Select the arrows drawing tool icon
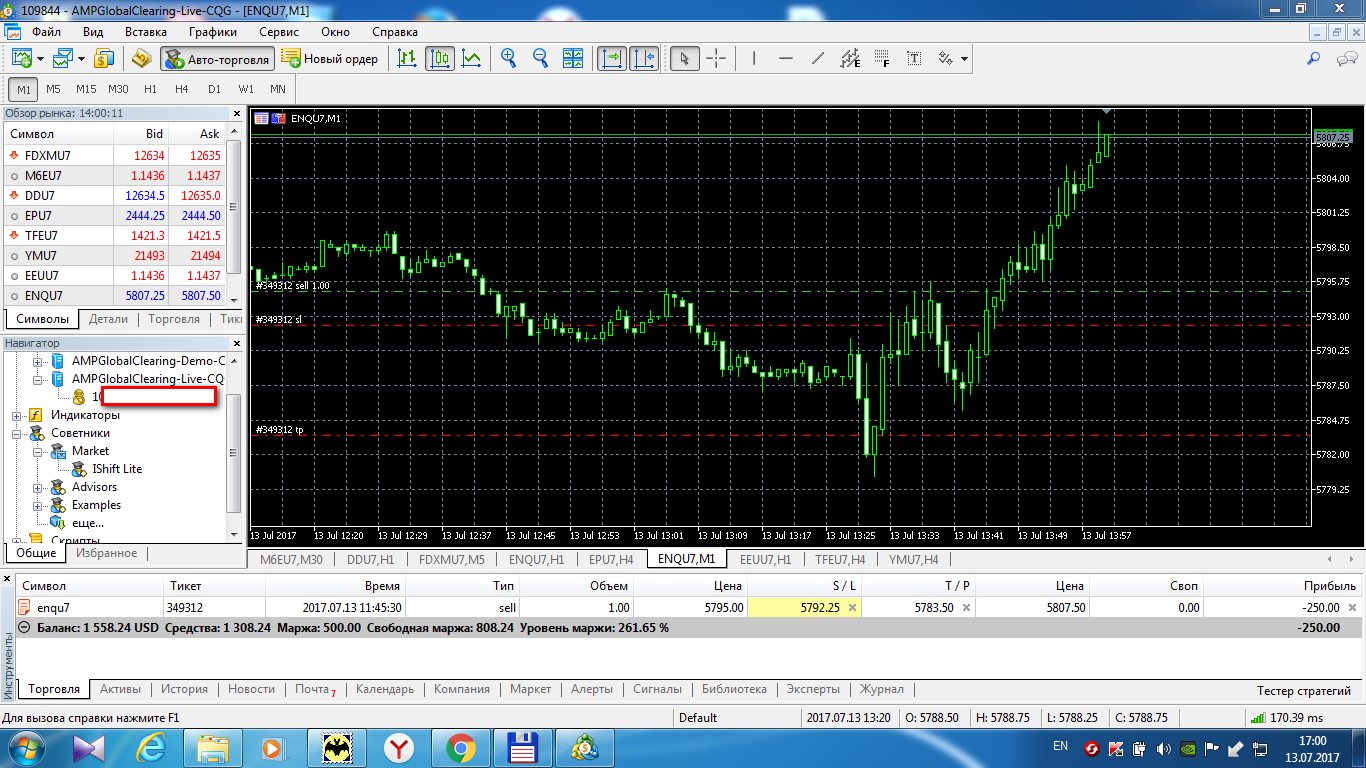 pos(945,58)
